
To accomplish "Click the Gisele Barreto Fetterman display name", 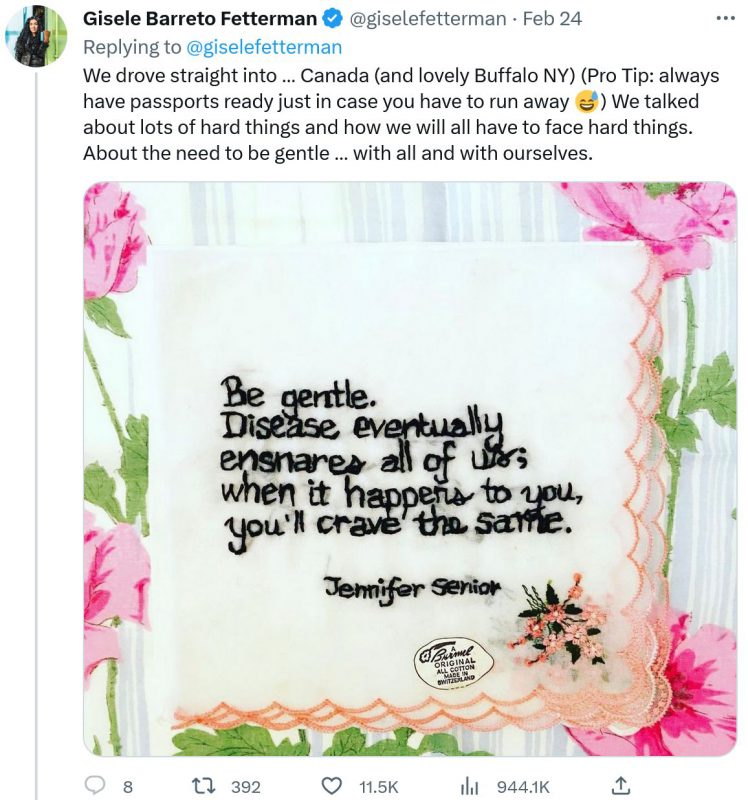I will [200, 20].
